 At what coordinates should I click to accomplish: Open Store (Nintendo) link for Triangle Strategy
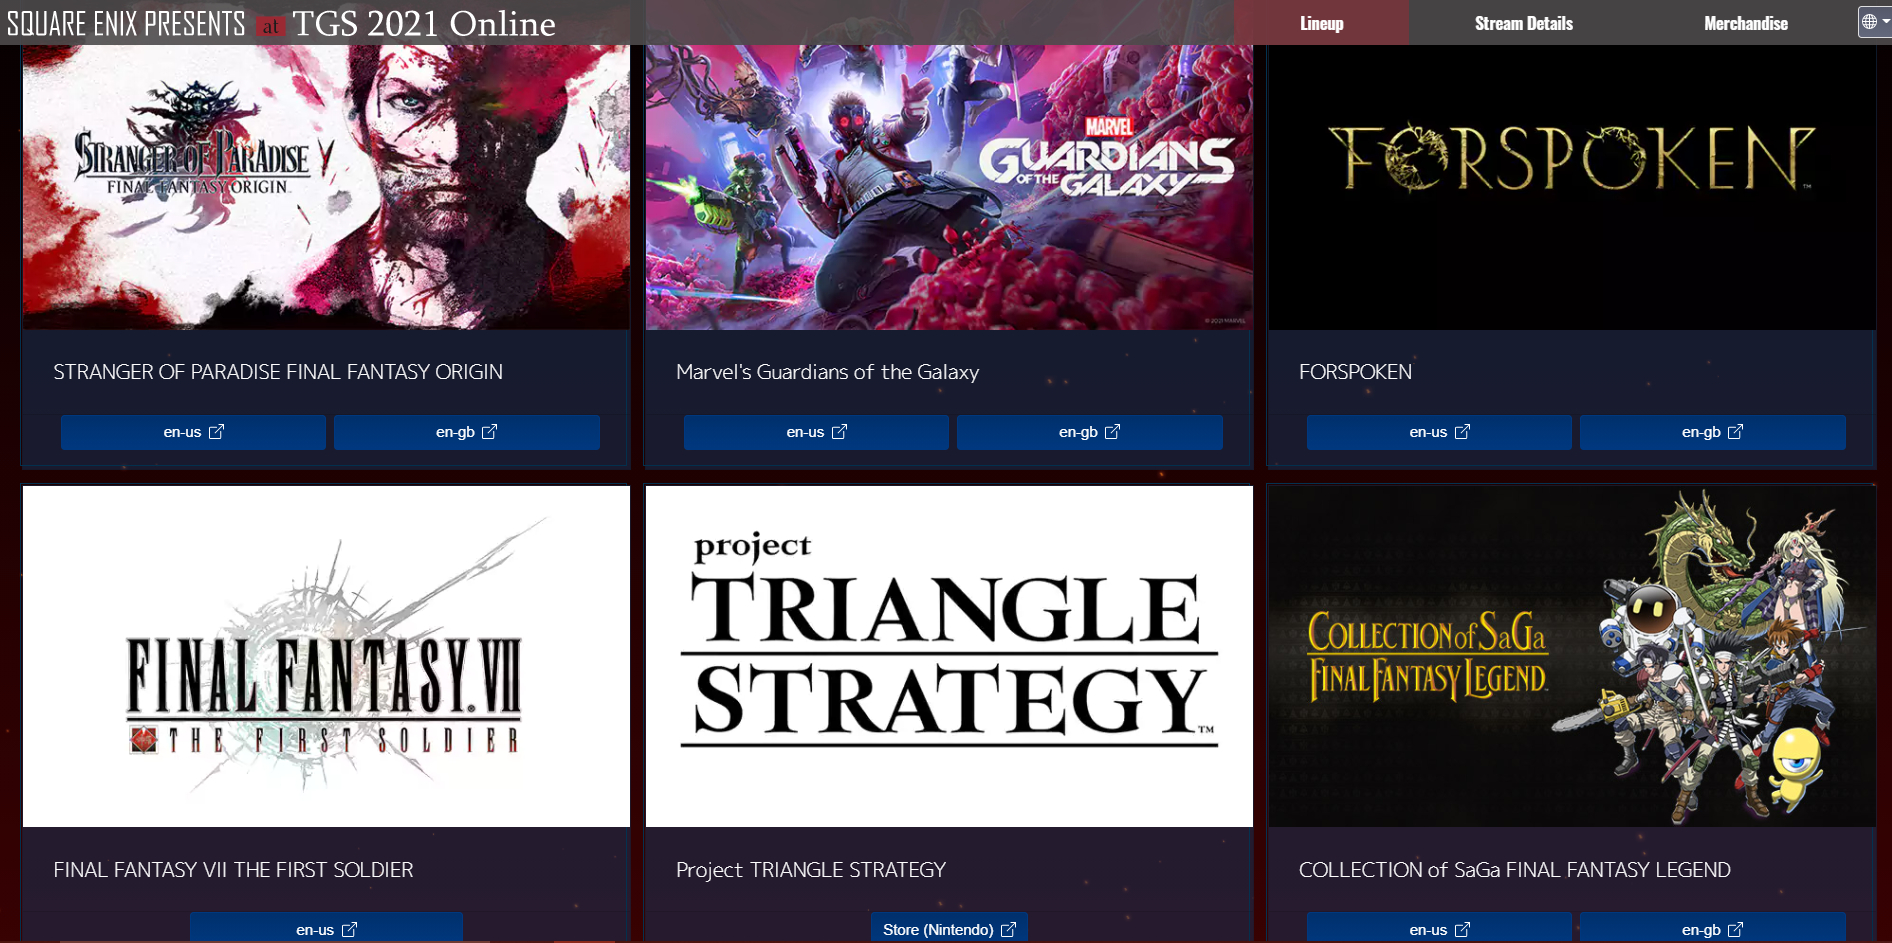949,928
